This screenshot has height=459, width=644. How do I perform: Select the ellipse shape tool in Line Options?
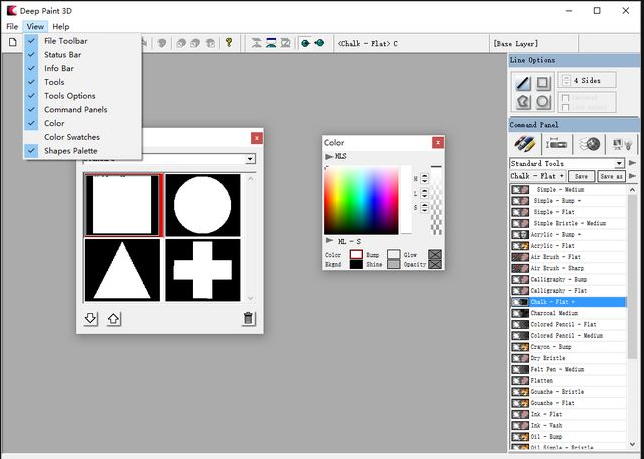(x=543, y=101)
